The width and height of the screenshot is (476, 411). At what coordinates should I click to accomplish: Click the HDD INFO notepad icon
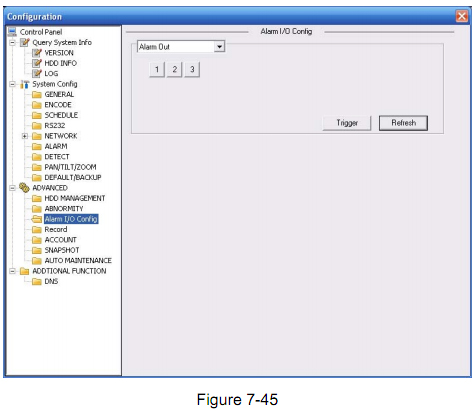point(37,63)
